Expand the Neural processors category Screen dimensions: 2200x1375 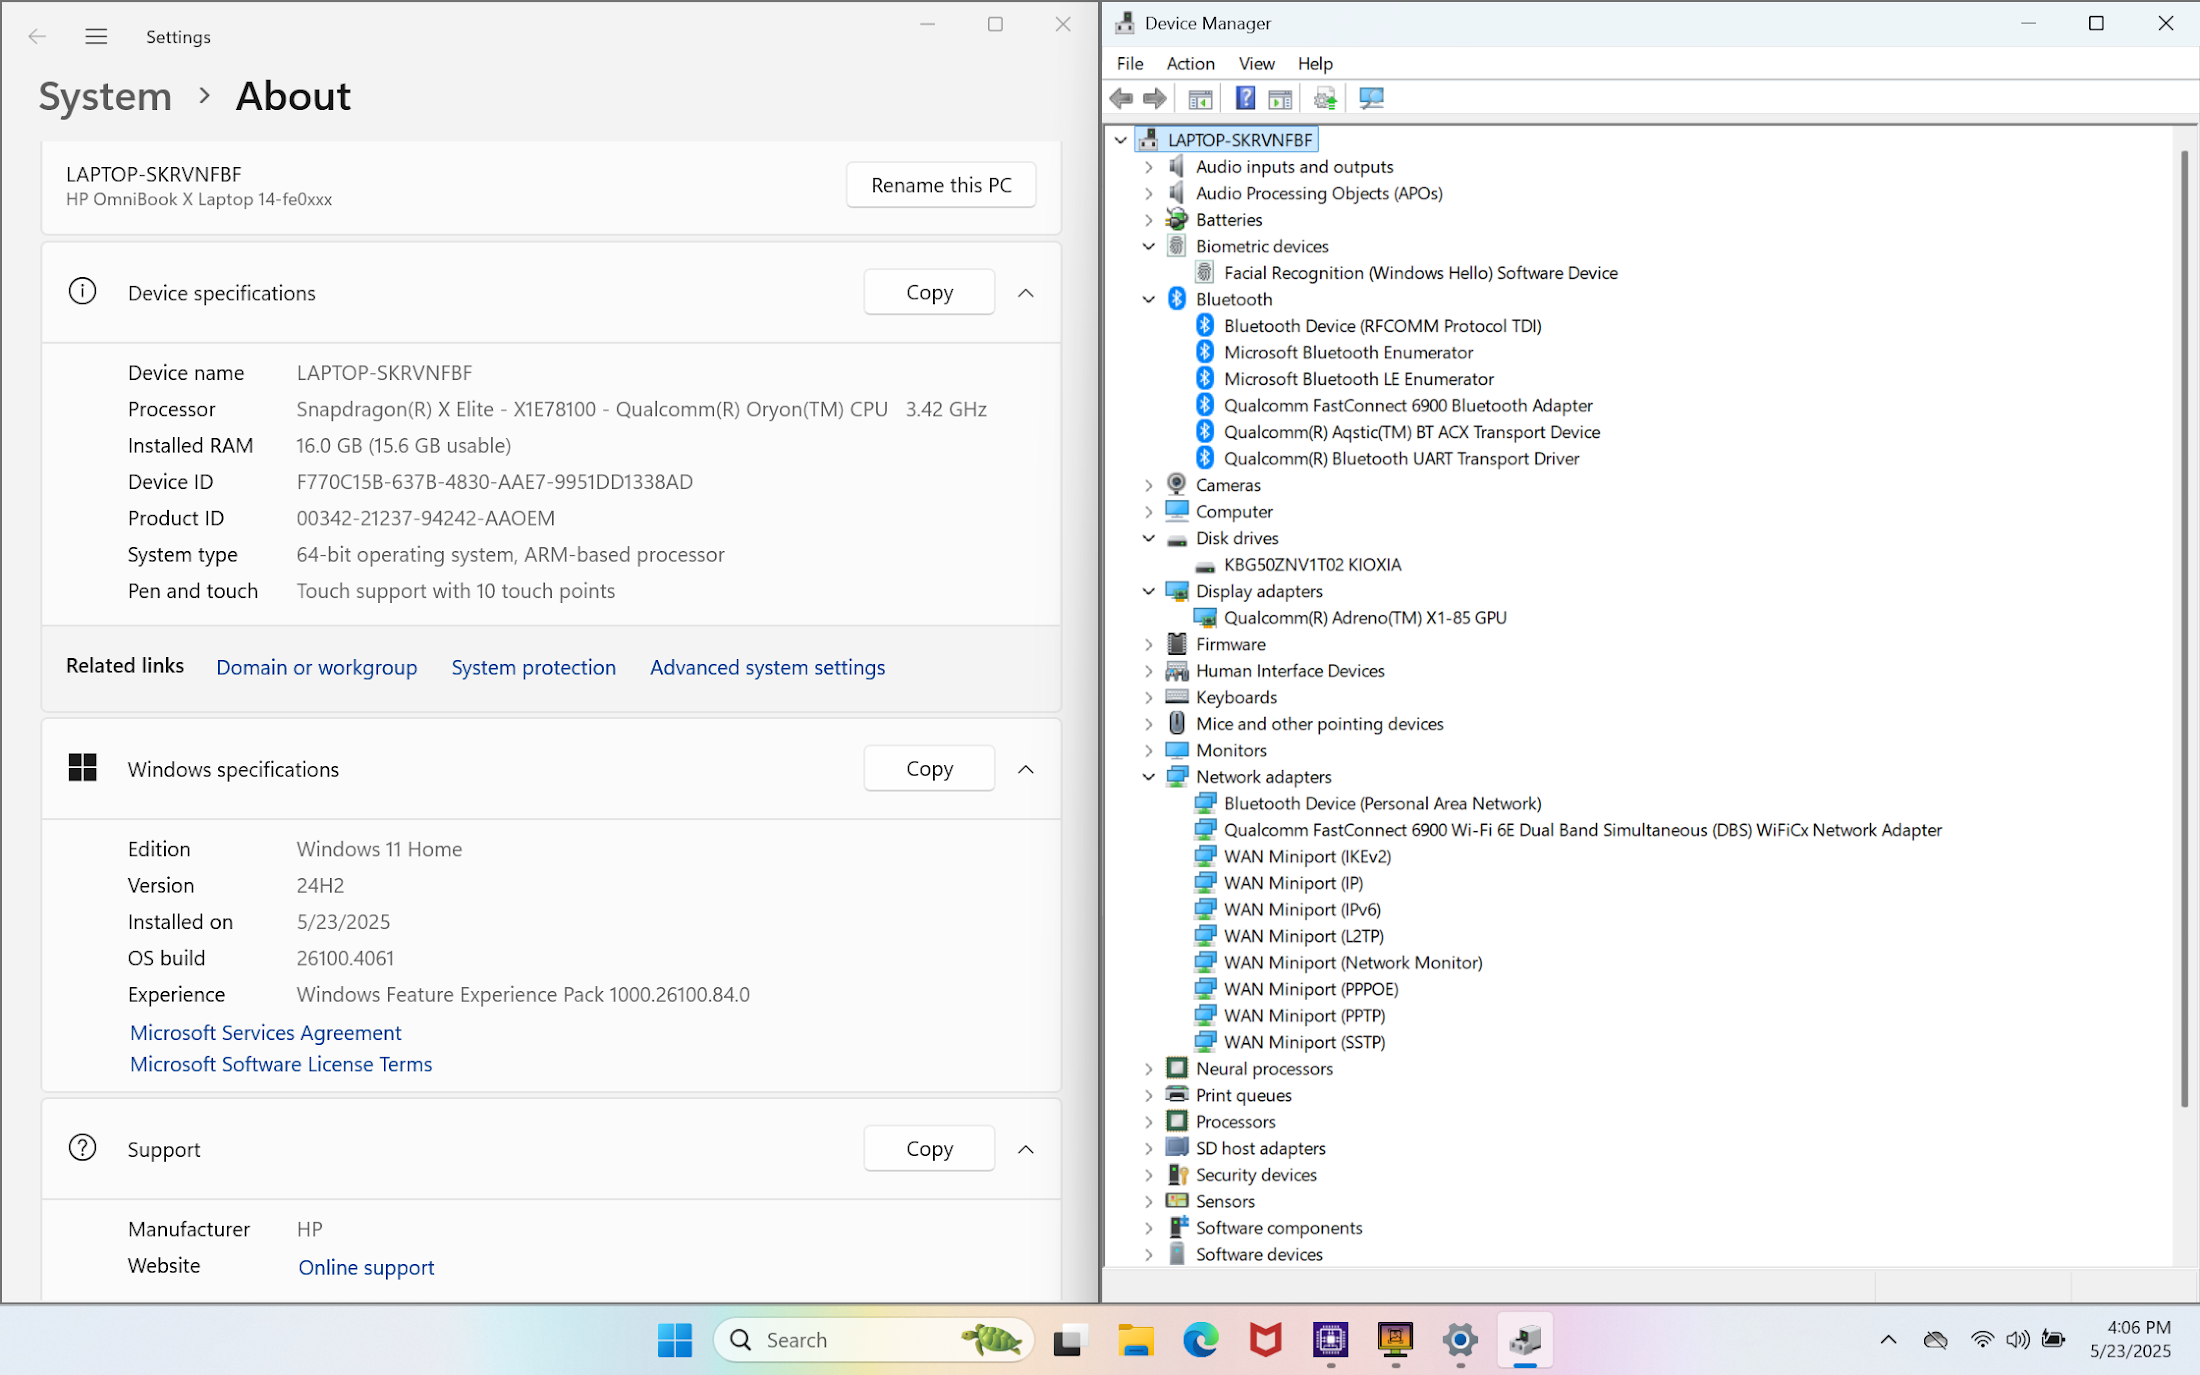tap(1149, 1069)
